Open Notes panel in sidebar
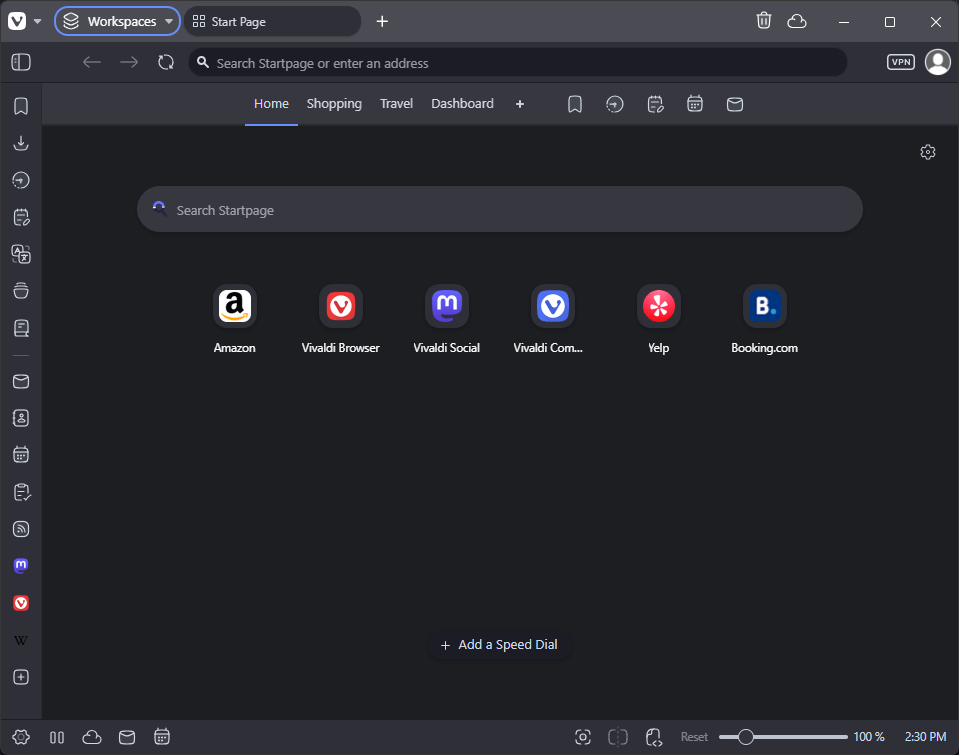The image size is (959, 755). (21, 217)
